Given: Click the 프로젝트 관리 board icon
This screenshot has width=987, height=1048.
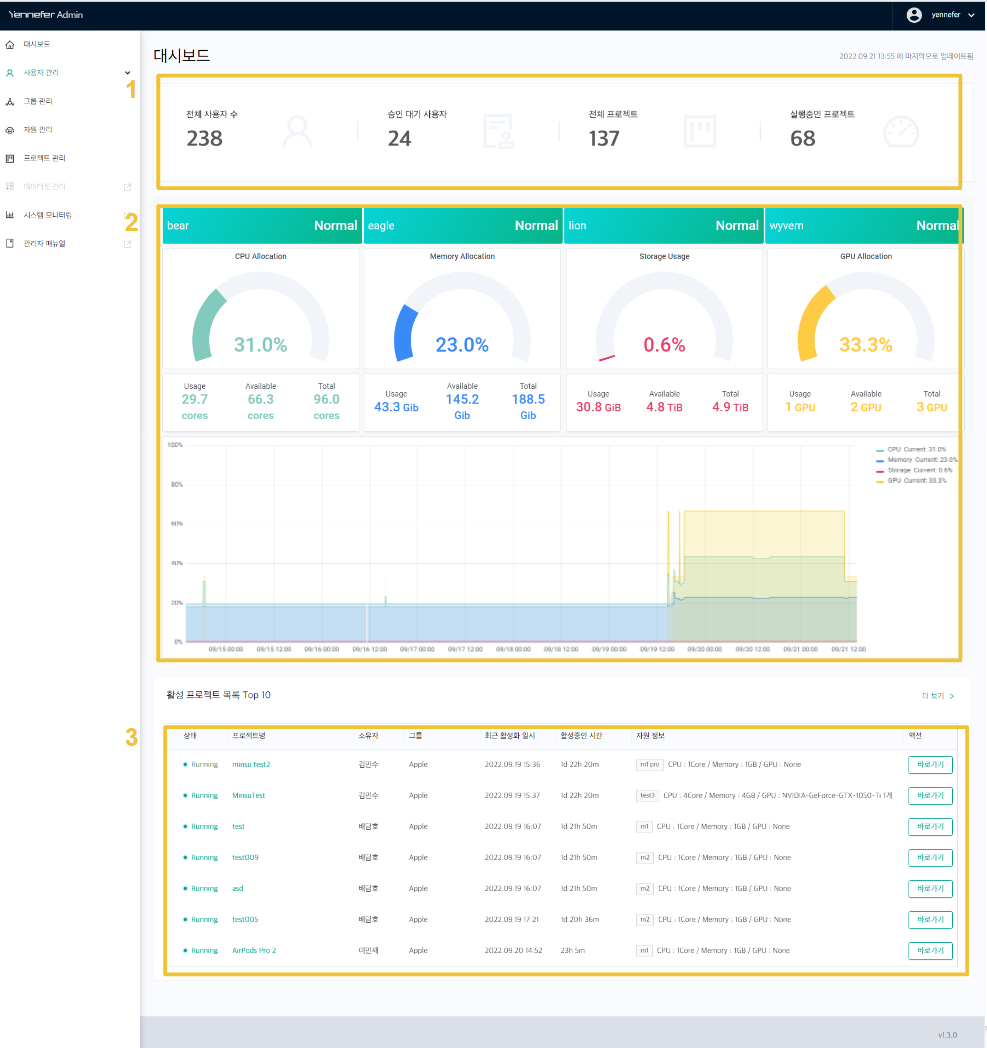Looking at the screenshot, I should tap(10, 158).
